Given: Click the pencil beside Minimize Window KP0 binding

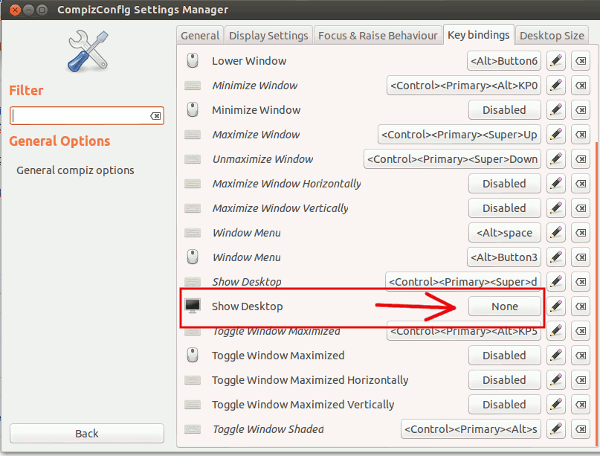Looking at the screenshot, I should point(556,85).
